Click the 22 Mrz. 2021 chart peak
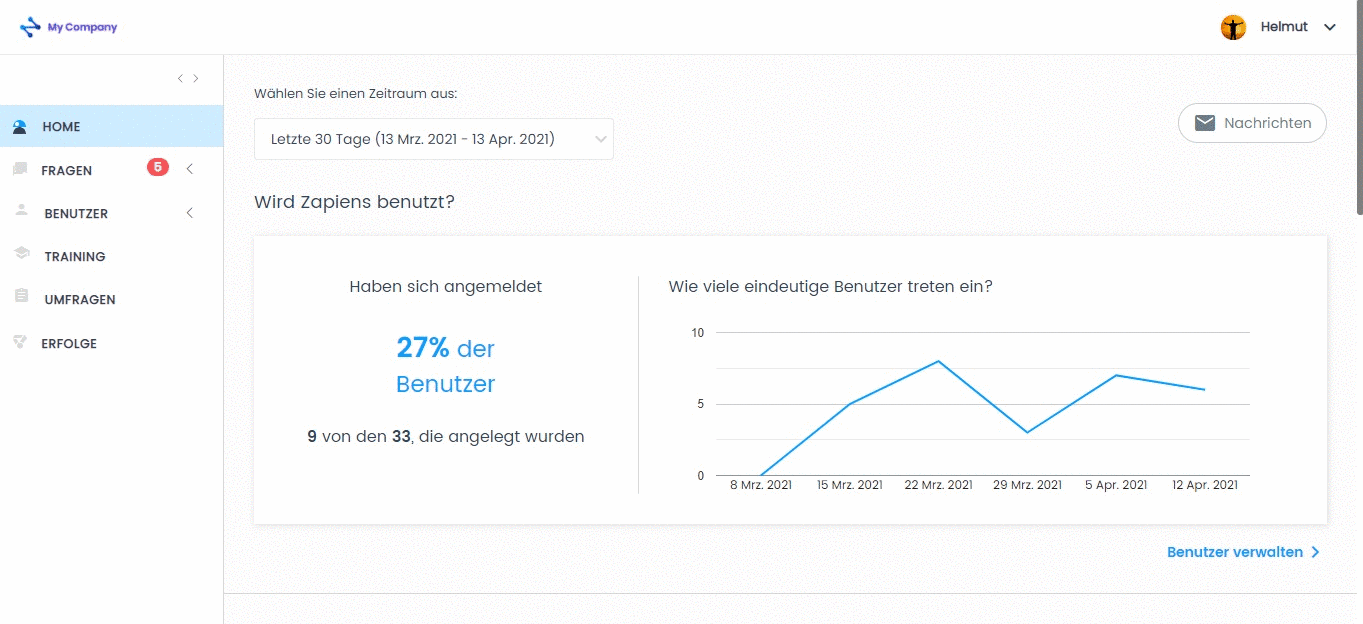1363x624 pixels. click(938, 361)
